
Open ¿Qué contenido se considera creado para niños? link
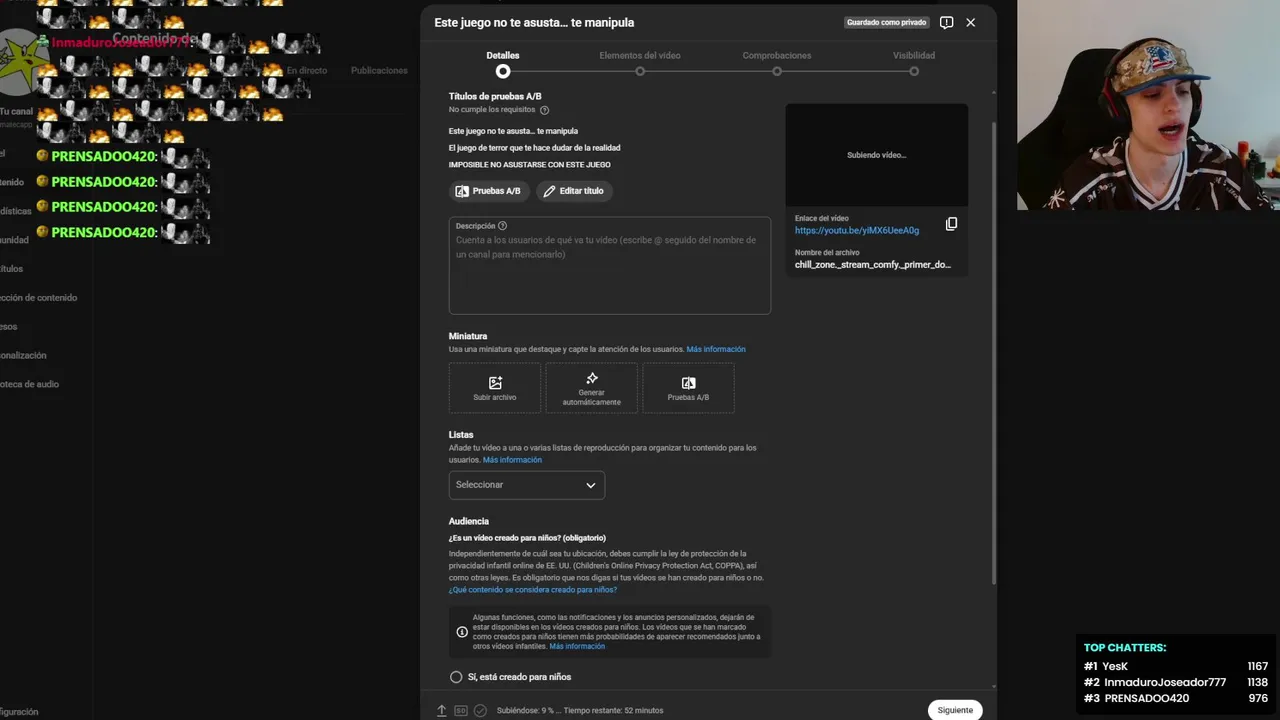(x=533, y=590)
